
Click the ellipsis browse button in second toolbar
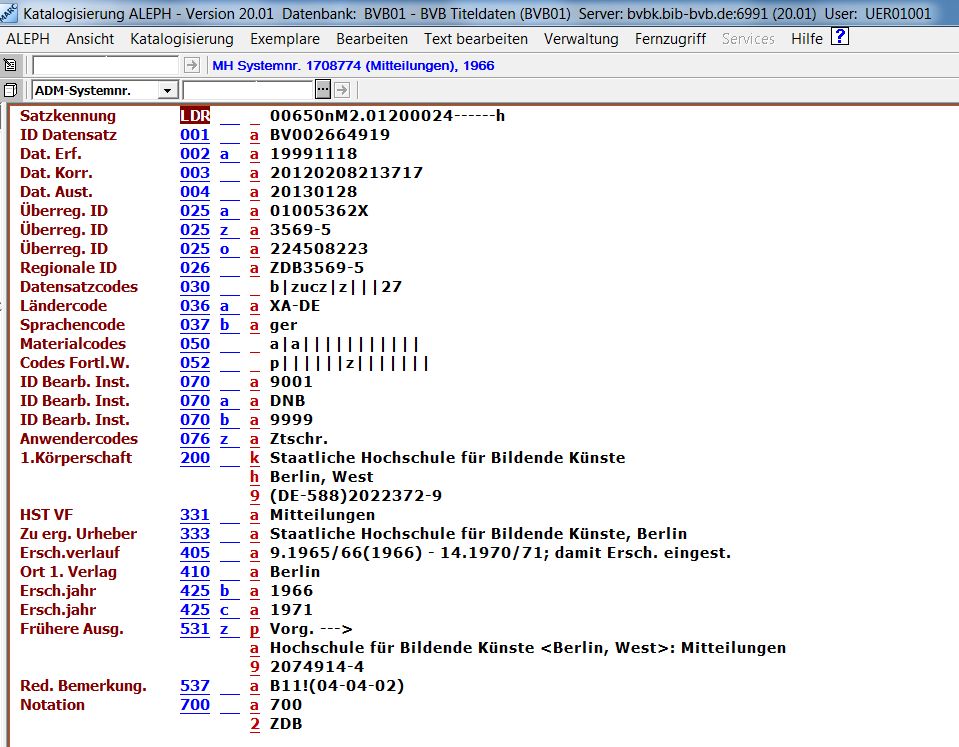[322, 90]
